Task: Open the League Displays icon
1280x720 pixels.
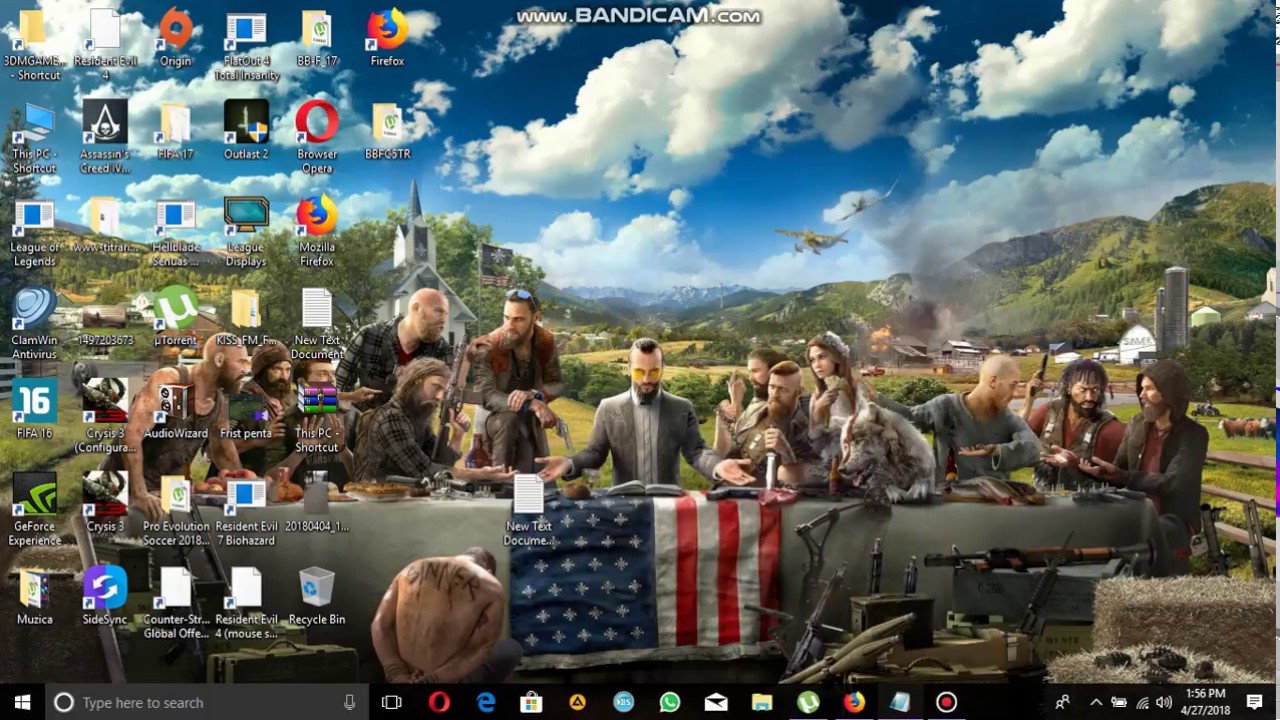Action: pos(246,231)
